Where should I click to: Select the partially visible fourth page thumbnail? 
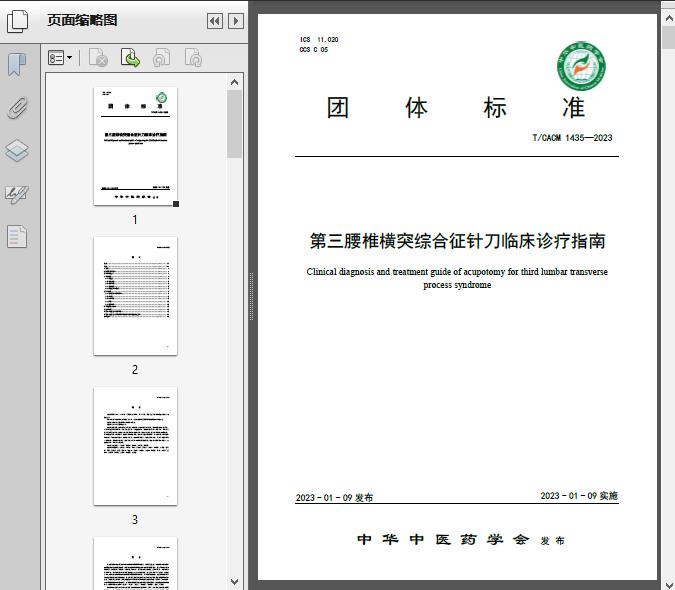coord(135,563)
